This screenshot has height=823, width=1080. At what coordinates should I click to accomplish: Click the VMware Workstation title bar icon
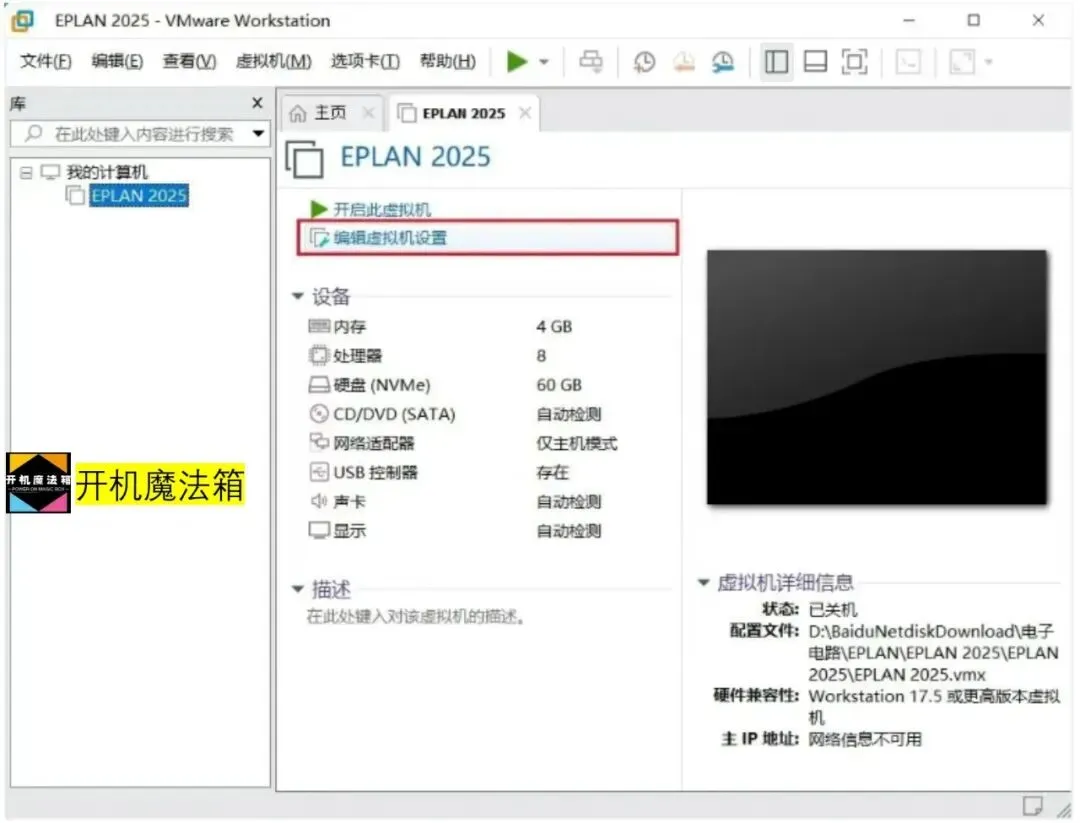pos(23,21)
